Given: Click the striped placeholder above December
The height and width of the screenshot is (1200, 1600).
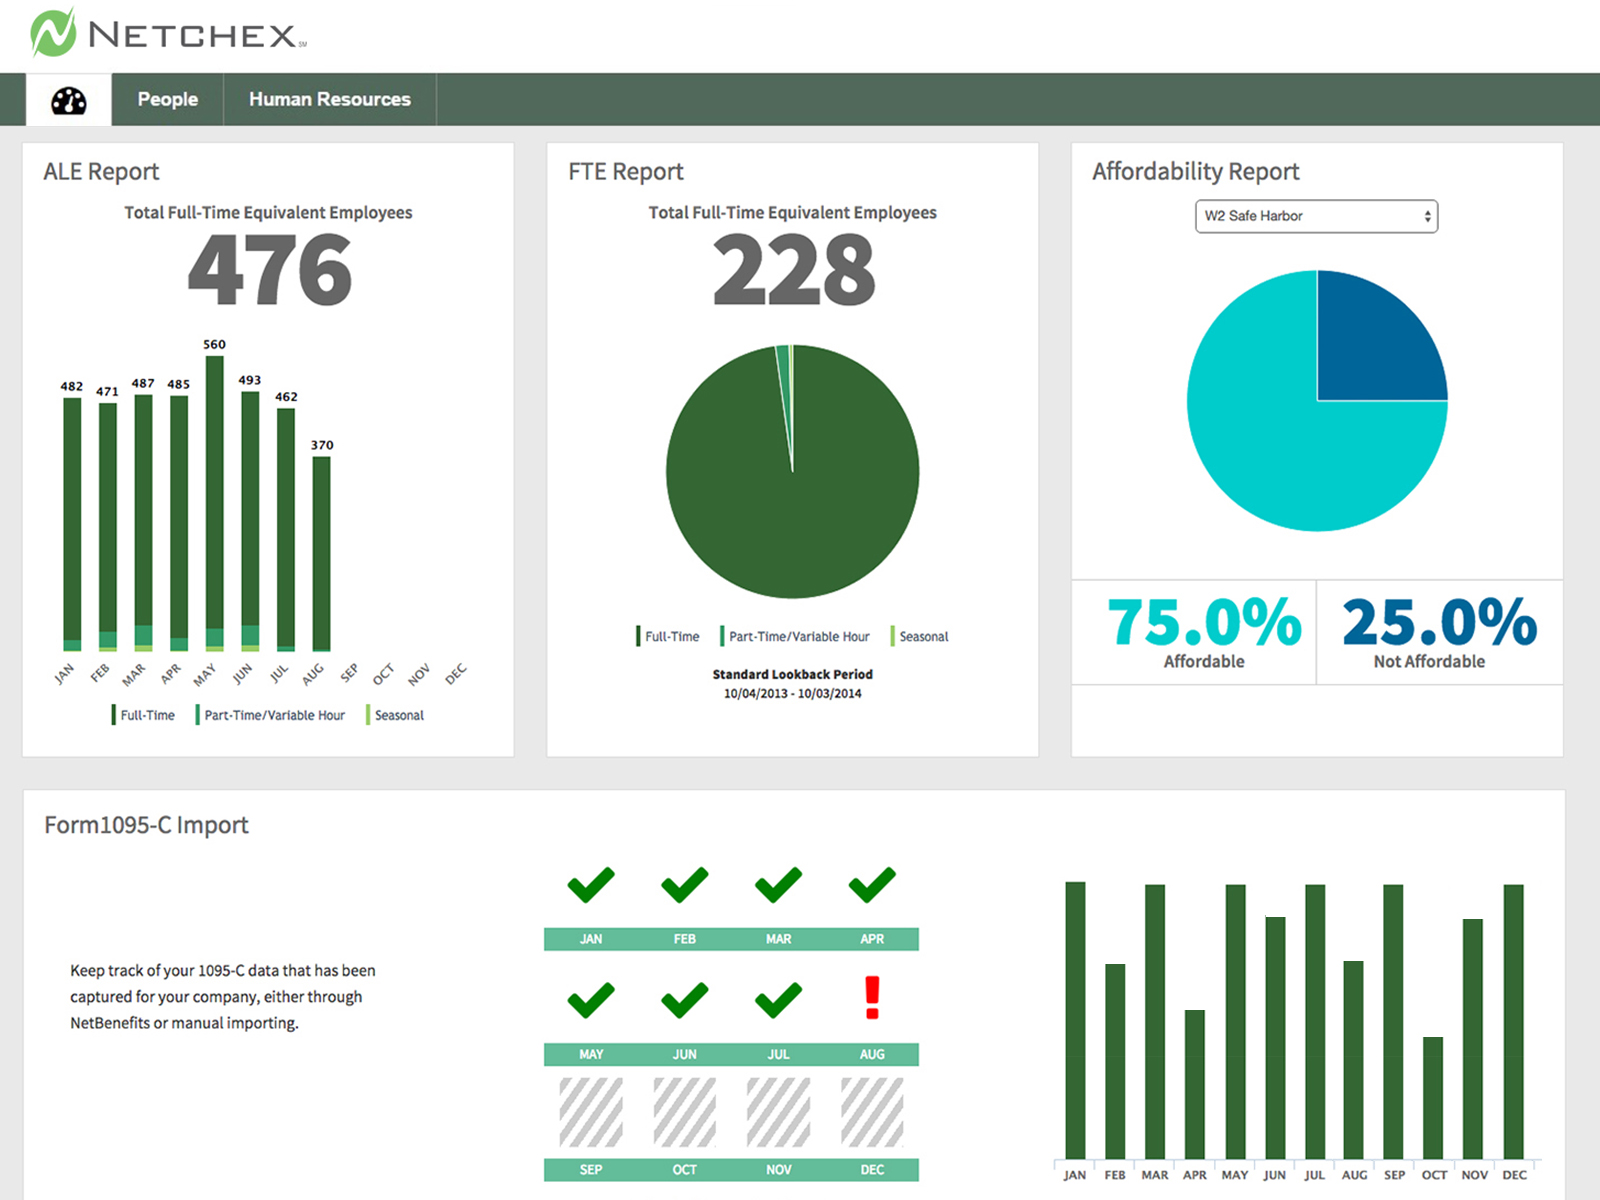Looking at the screenshot, I should coord(872,1112).
